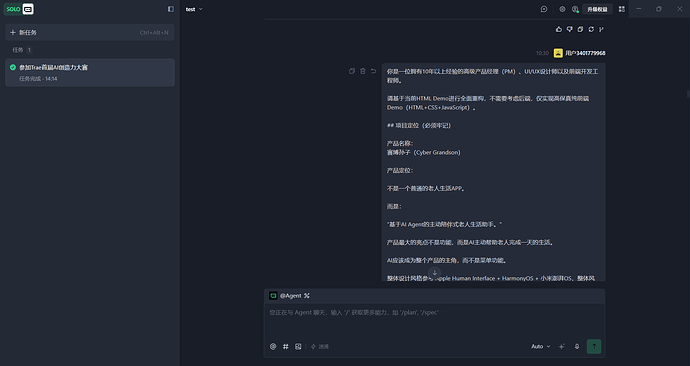Click the @Agent chip icon
The width and height of the screenshot is (690, 366).
(x=273, y=296)
